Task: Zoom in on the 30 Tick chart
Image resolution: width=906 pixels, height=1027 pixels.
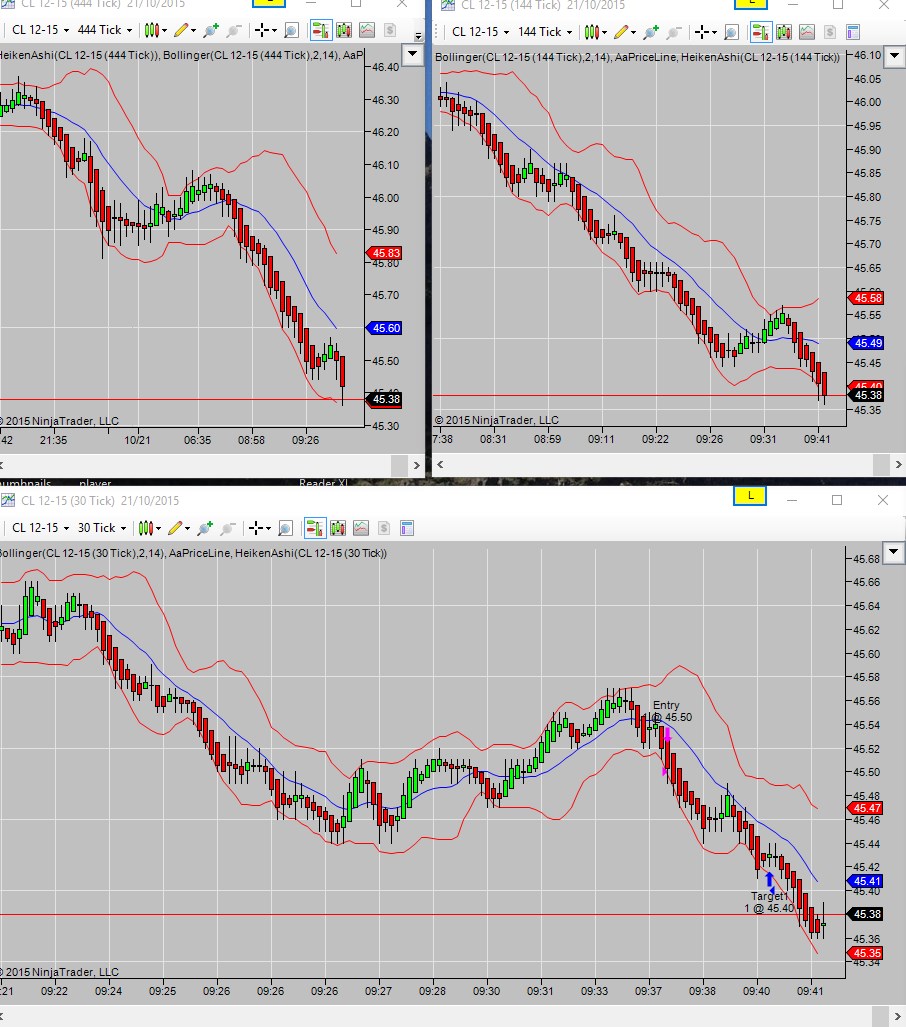Action: [205, 528]
